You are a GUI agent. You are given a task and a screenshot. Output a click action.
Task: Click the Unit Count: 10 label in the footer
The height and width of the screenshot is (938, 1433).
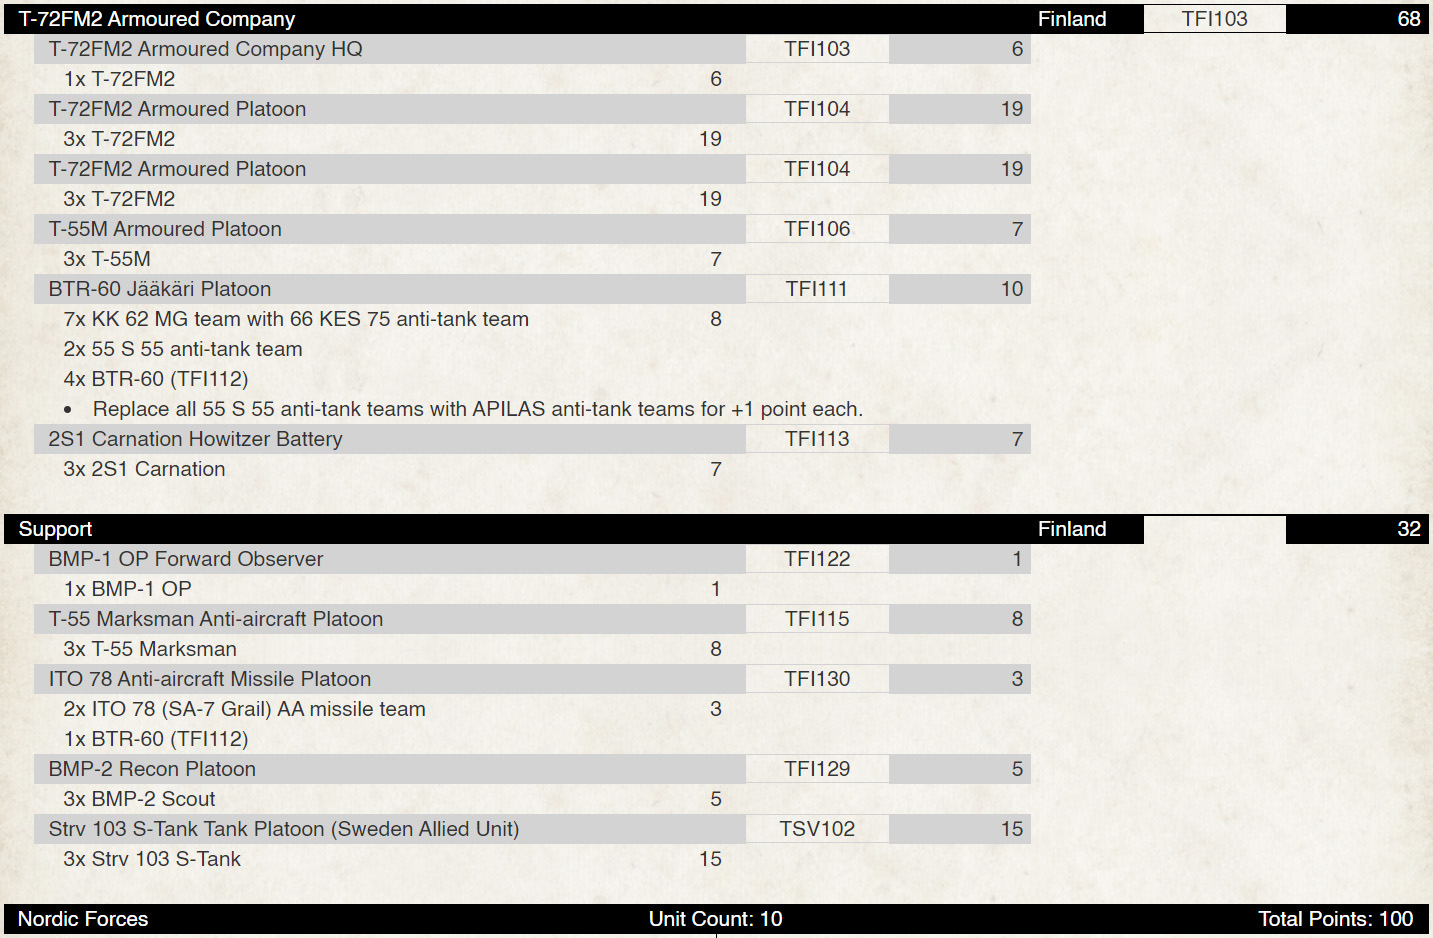(716, 919)
